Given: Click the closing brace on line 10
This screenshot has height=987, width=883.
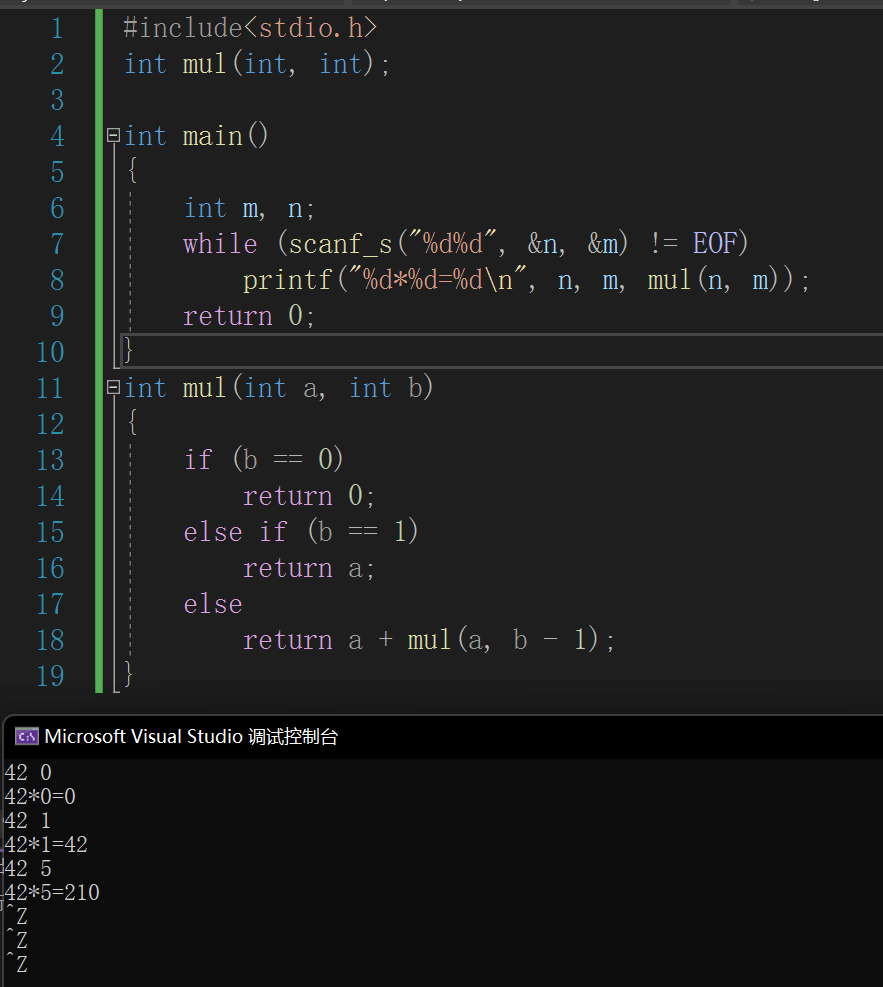Looking at the screenshot, I should [128, 350].
